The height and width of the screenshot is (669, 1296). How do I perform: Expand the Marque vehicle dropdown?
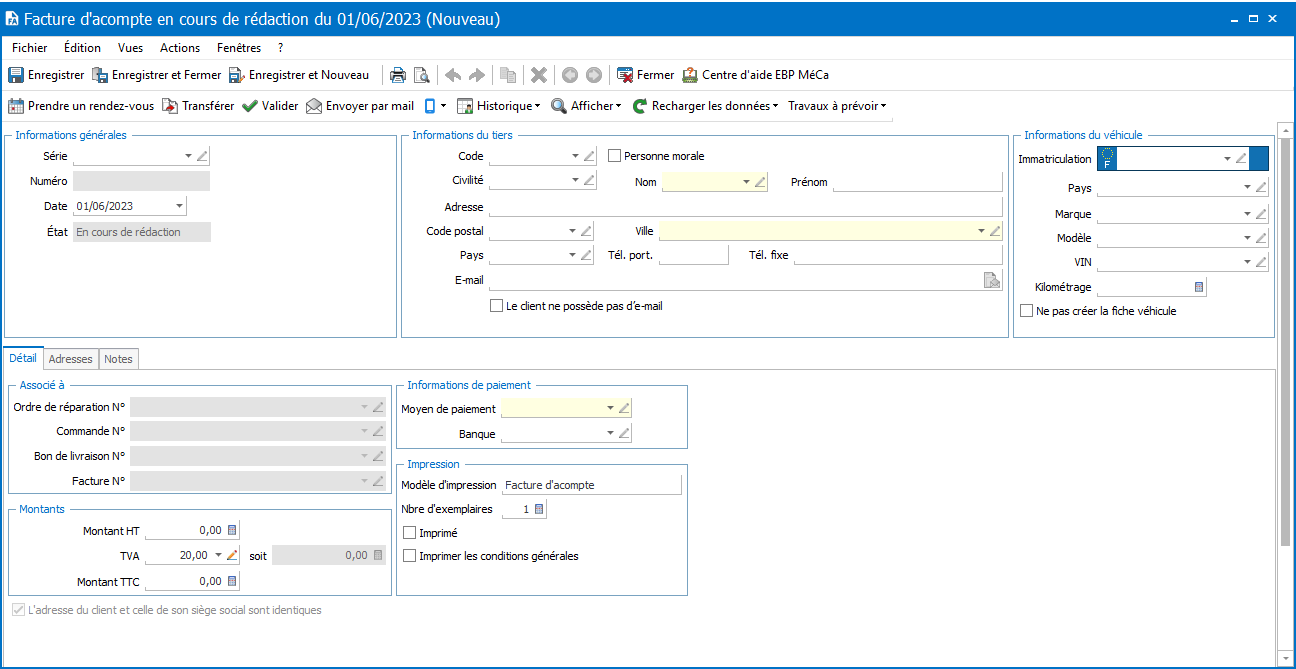coord(1247,214)
